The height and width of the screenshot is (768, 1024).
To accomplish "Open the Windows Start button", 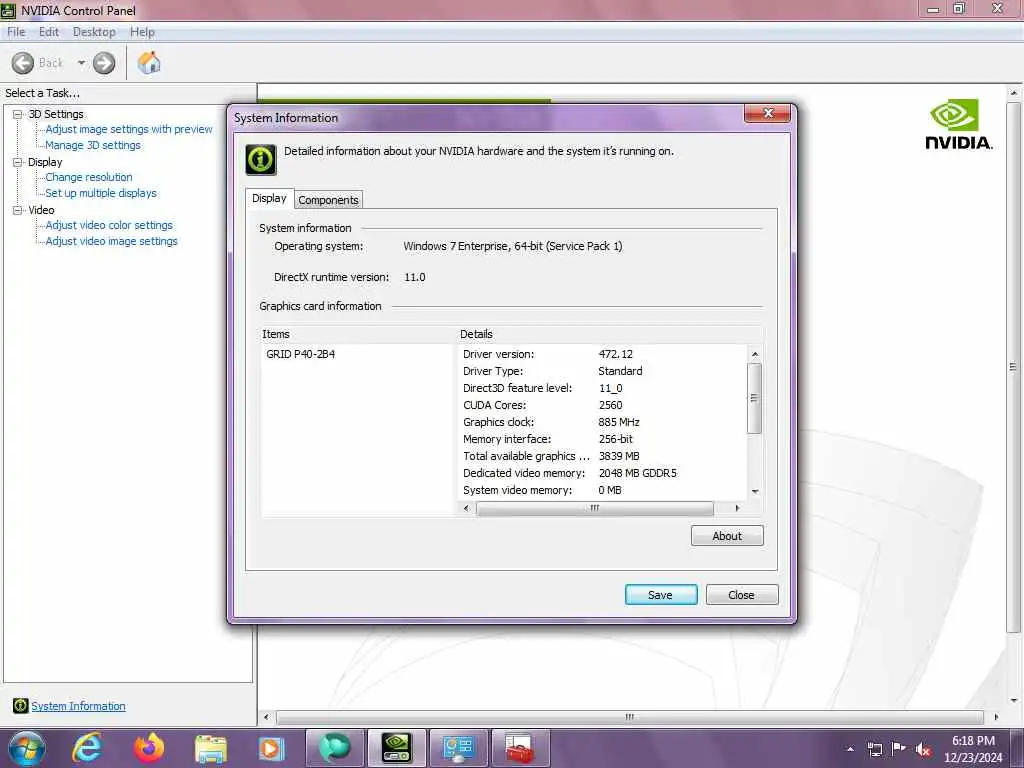I will click(x=27, y=748).
